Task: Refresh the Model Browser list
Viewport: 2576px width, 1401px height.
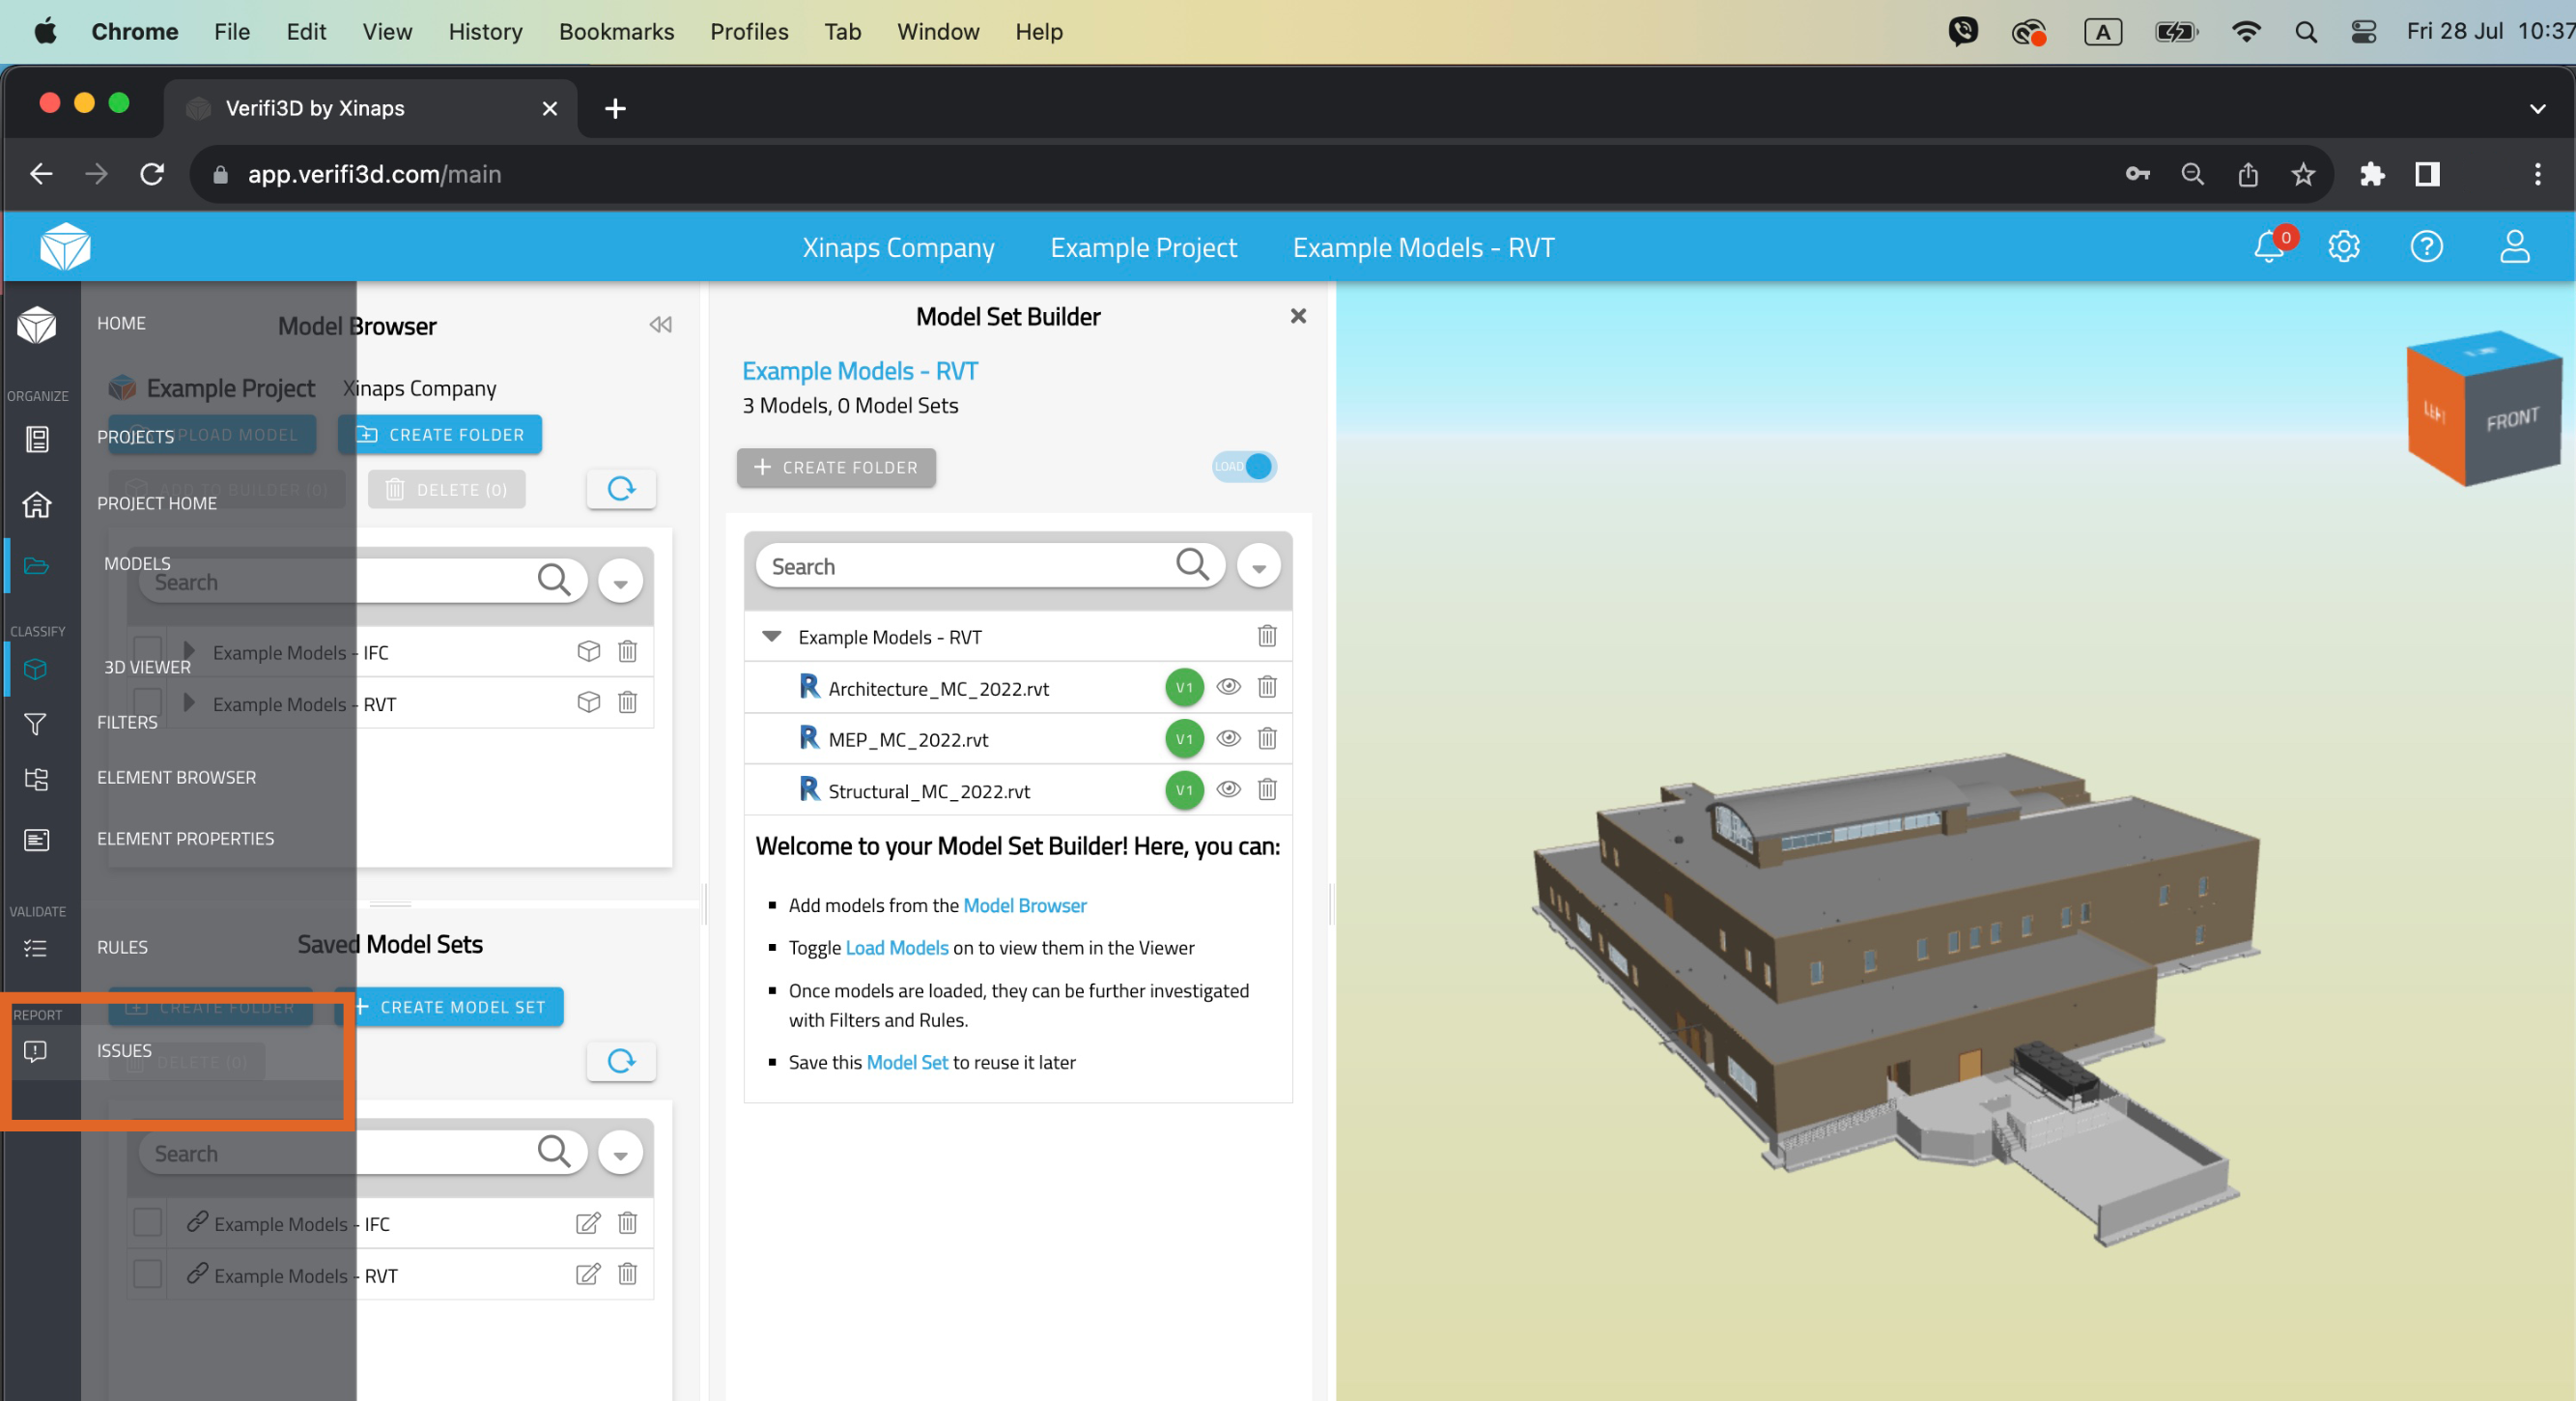Action: [x=621, y=489]
